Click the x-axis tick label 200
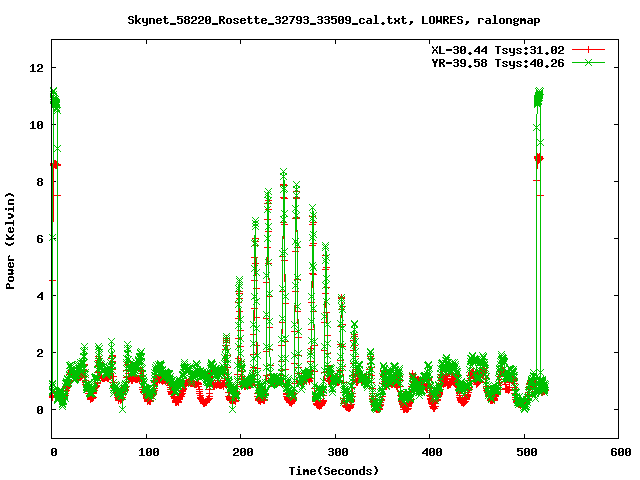 (x=242, y=452)
